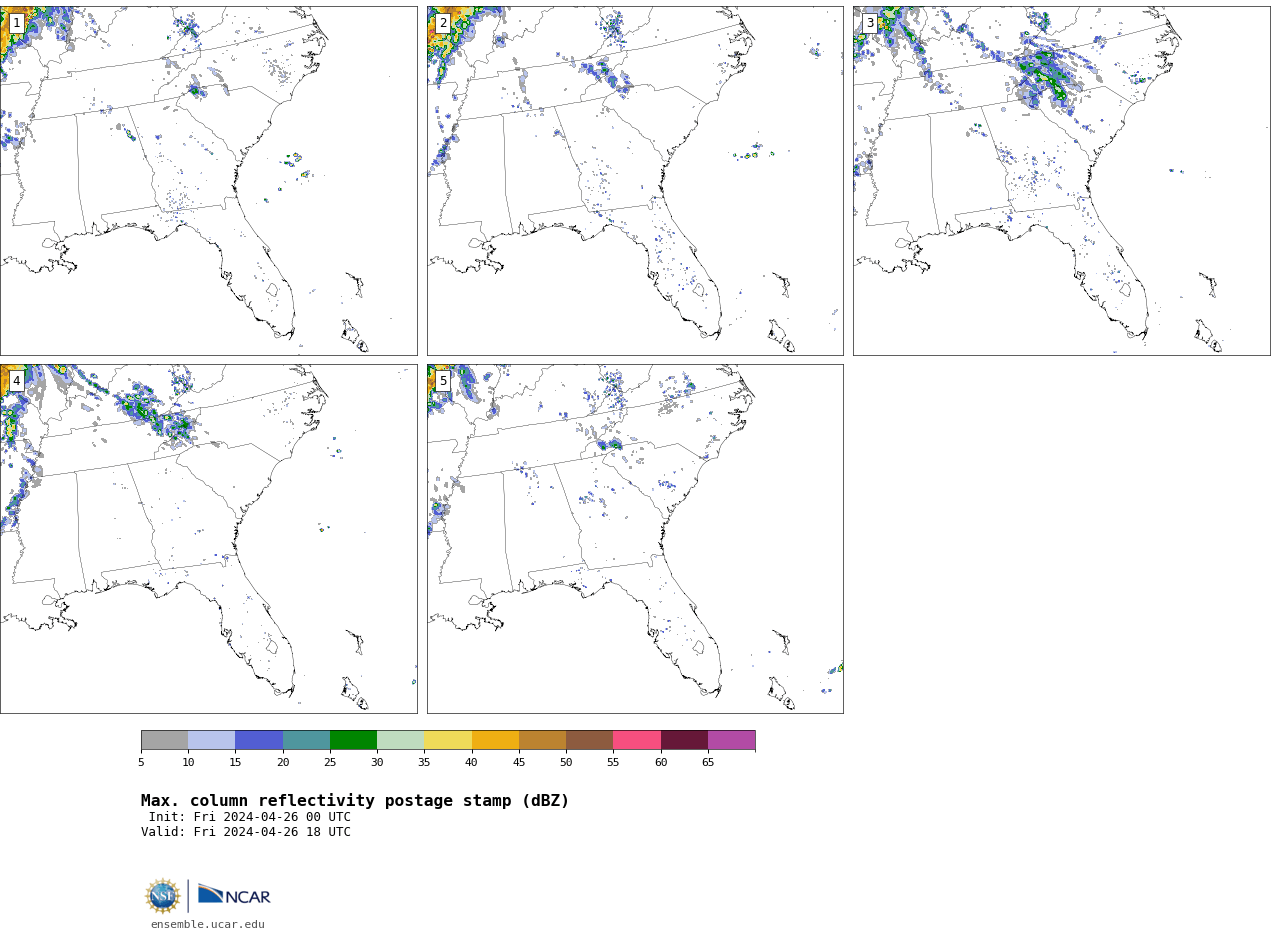Click the NSF logo icon

(163, 896)
